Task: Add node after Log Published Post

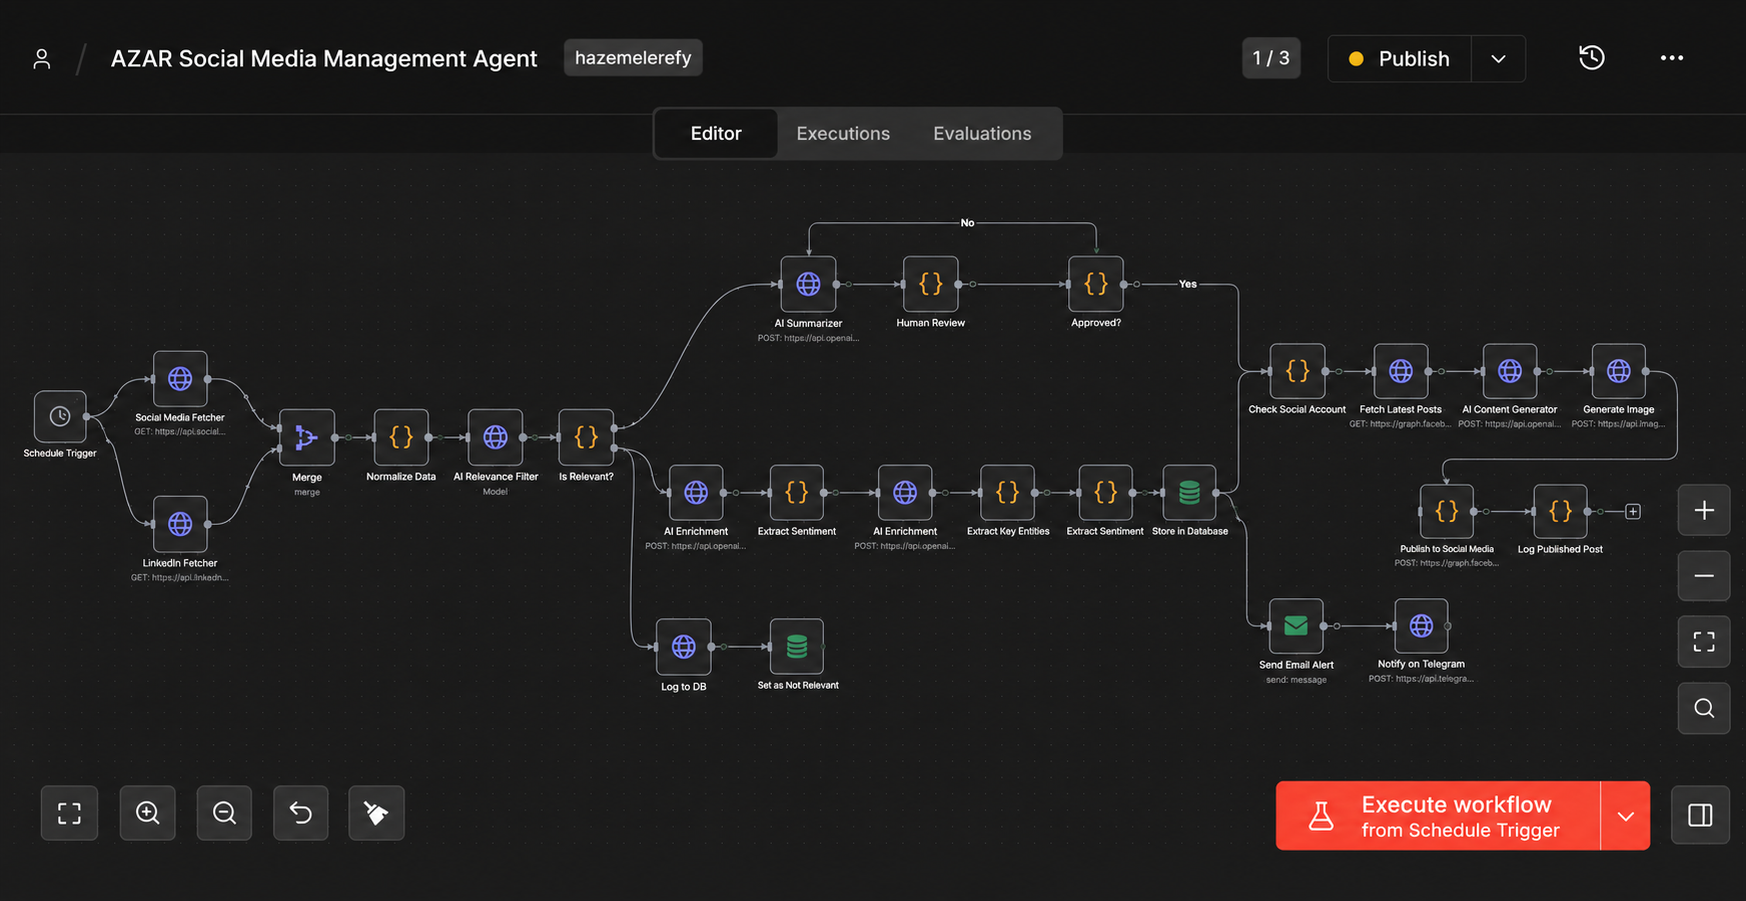Action: point(1633,511)
